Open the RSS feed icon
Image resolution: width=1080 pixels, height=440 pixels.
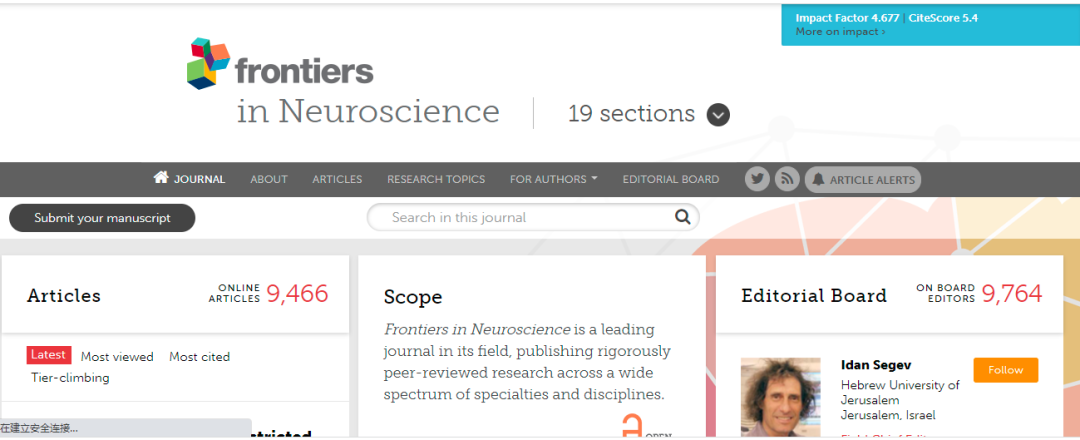click(787, 179)
